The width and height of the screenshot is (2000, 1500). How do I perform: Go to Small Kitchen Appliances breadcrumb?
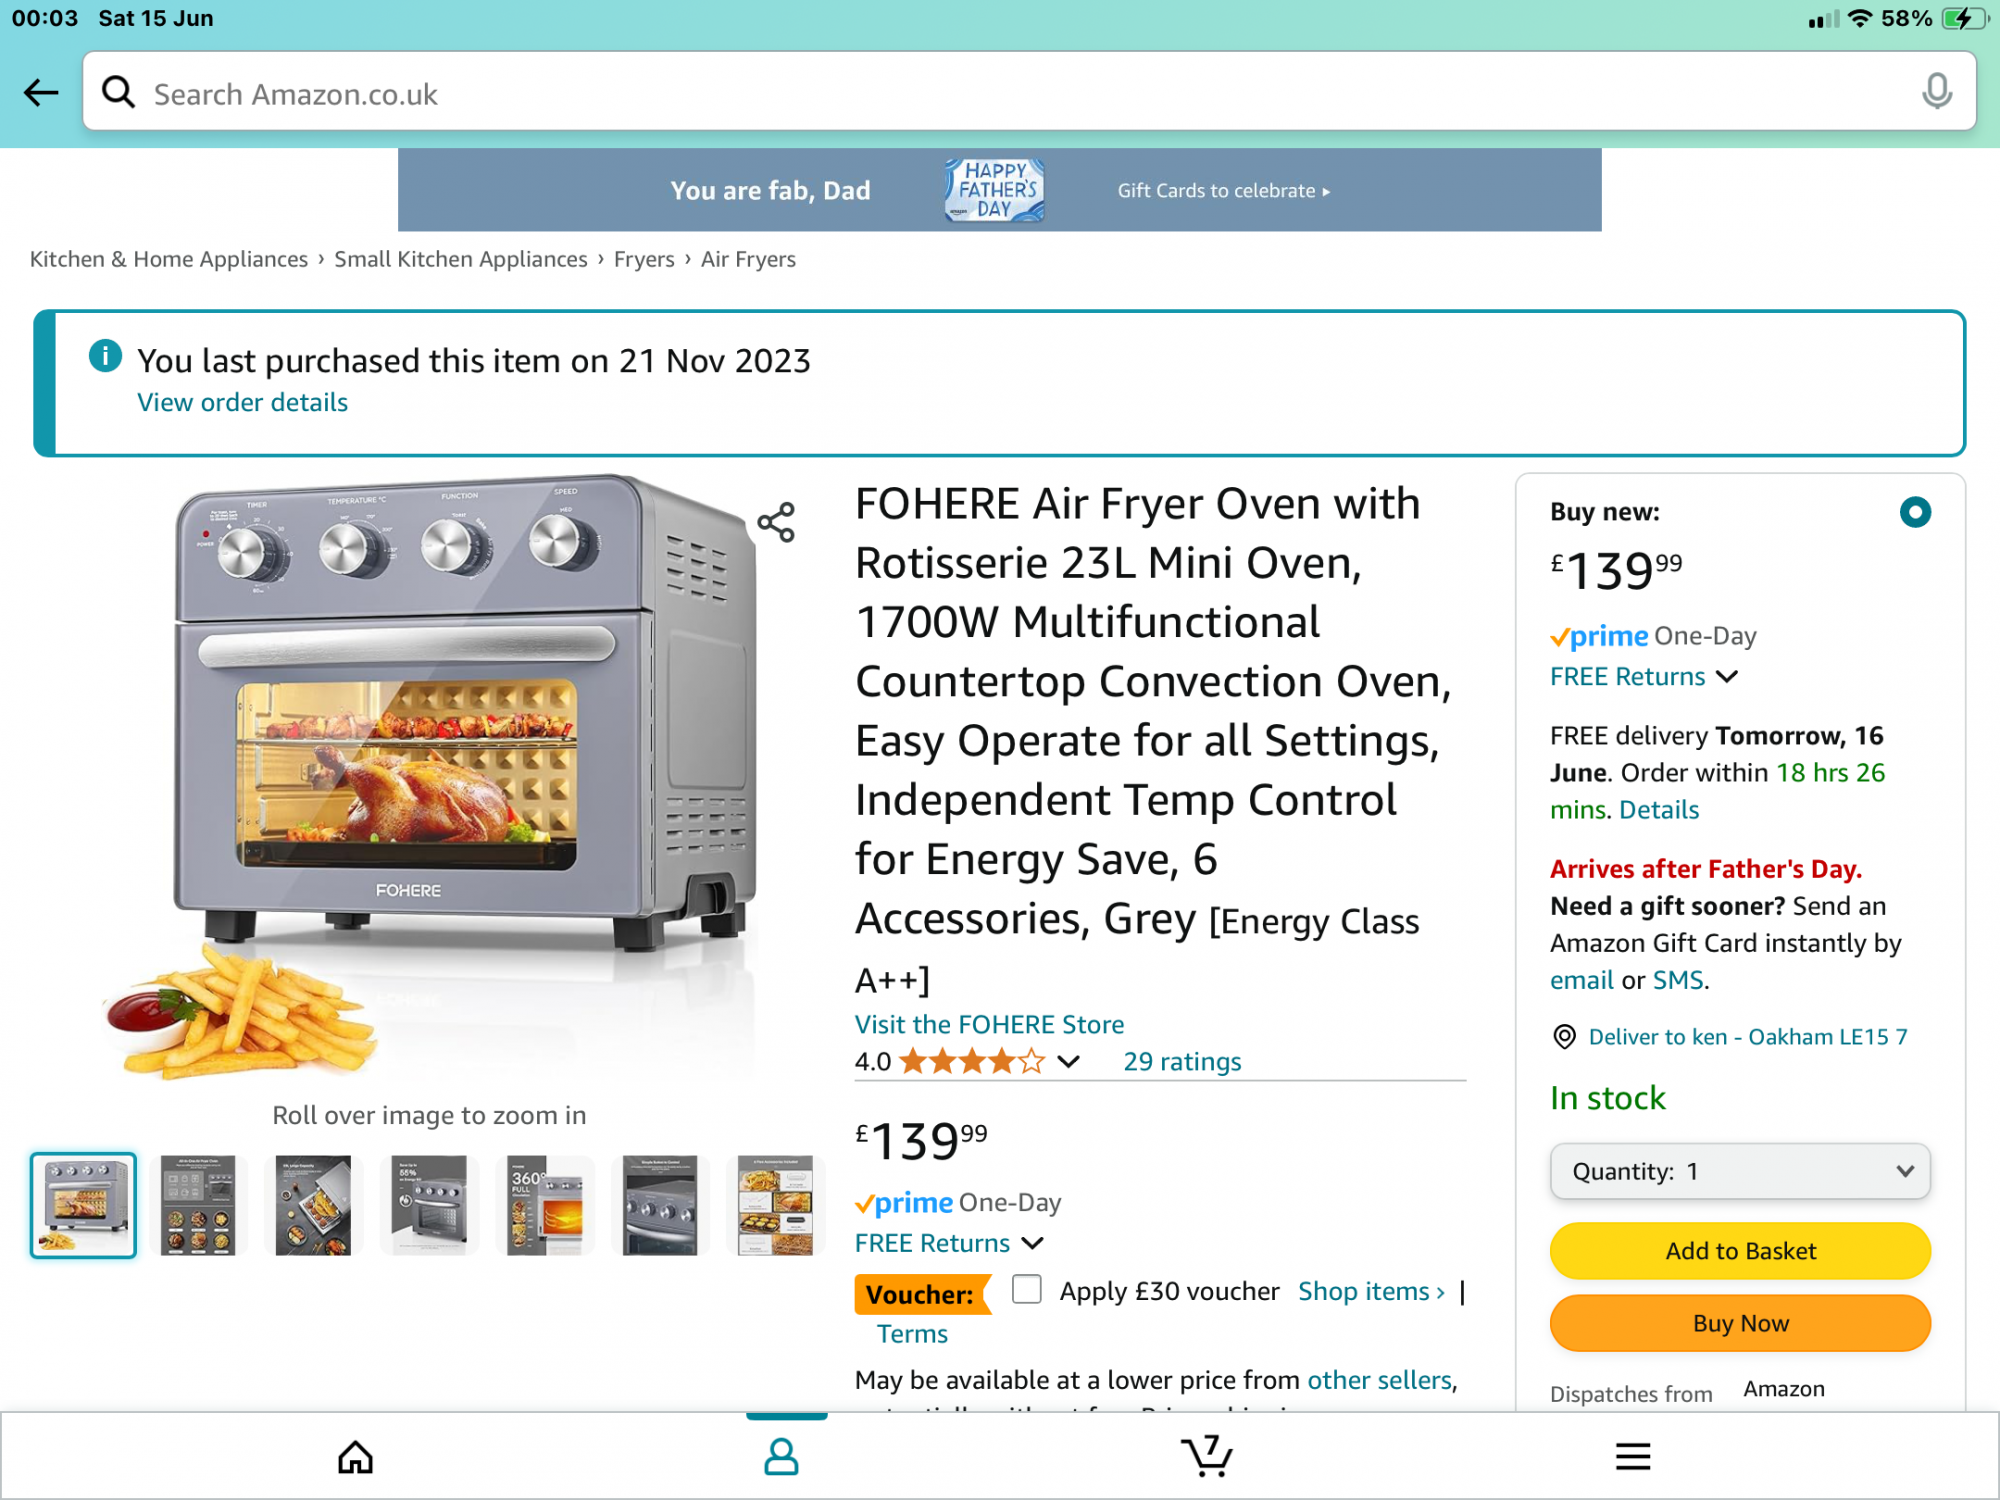point(461,259)
